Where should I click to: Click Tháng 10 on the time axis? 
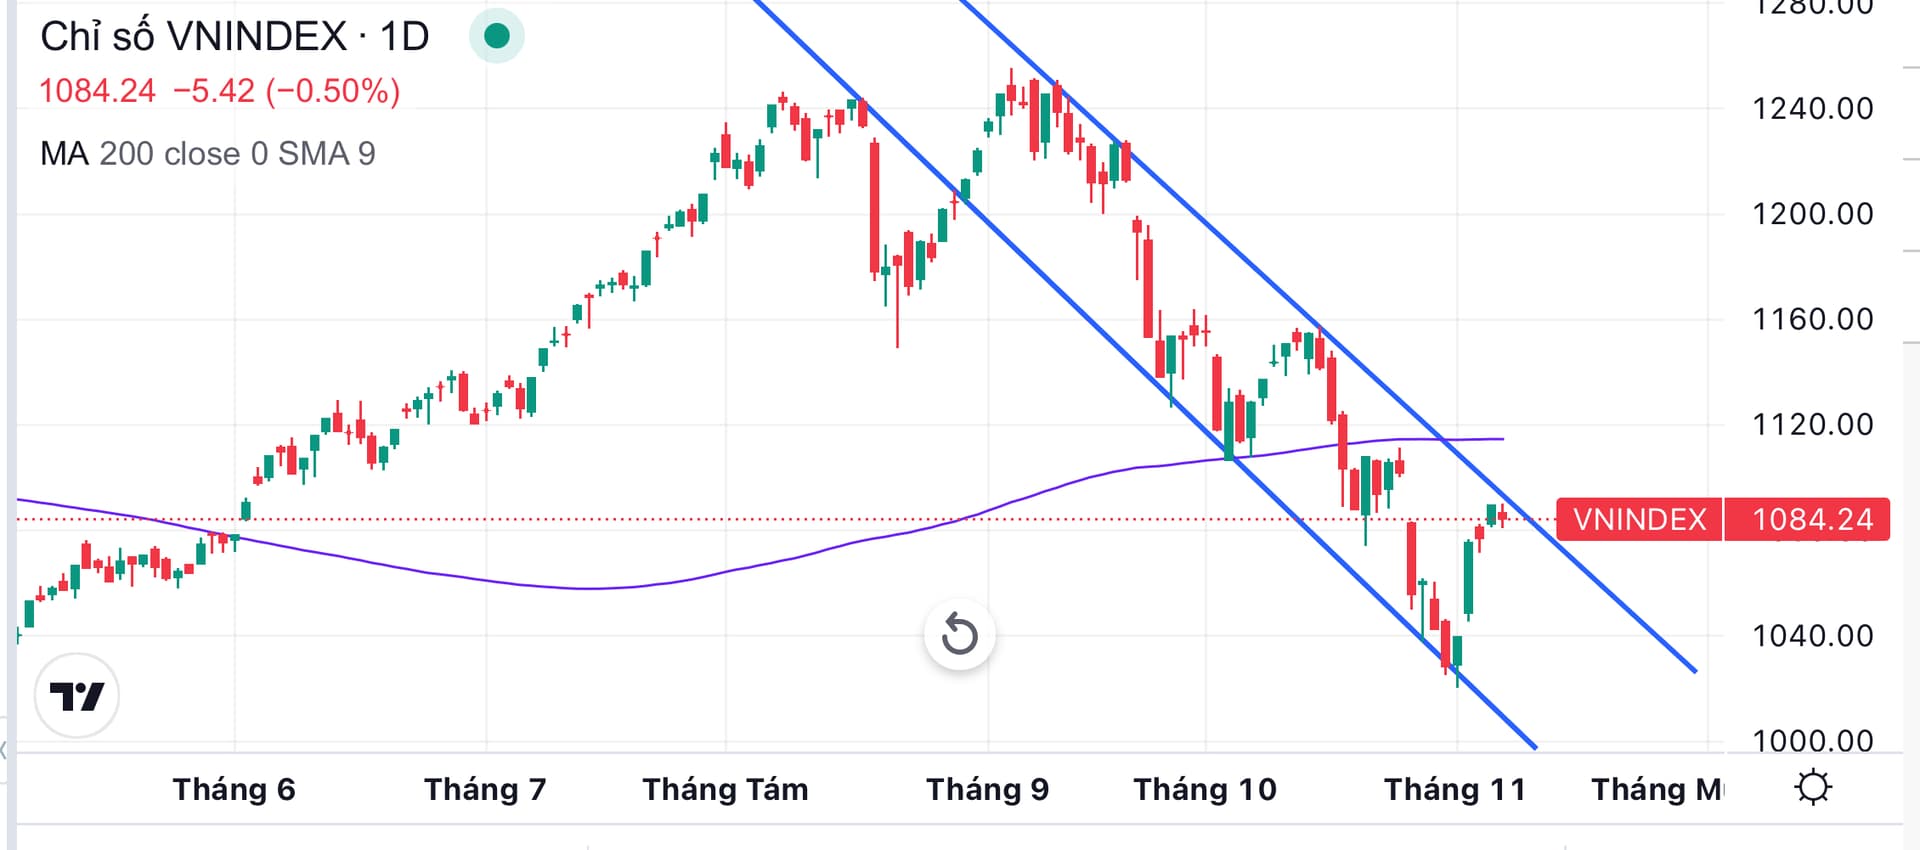1205,790
